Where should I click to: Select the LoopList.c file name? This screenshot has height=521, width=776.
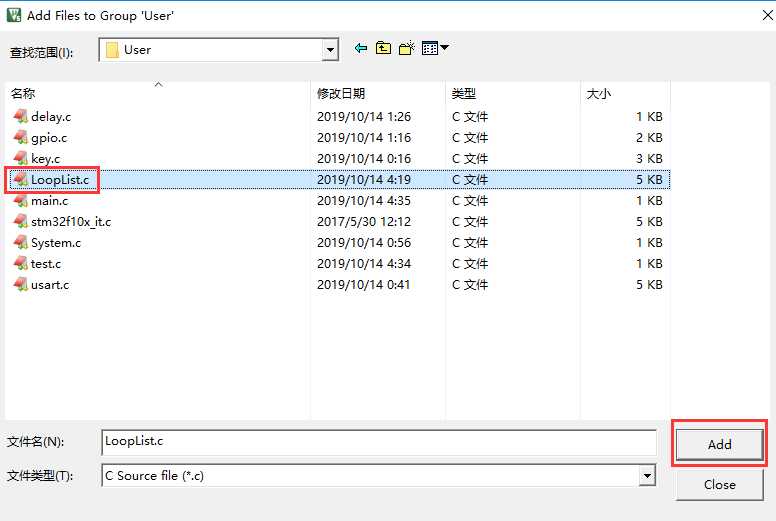[60, 180]
